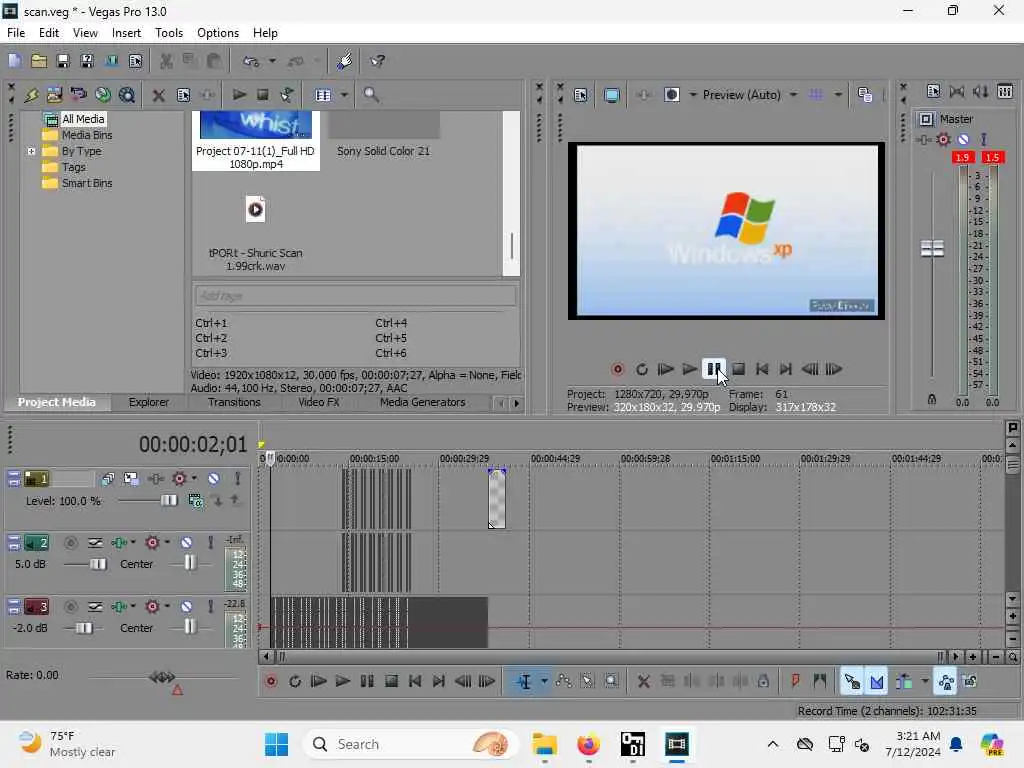The height and width of the screenshot is (768, 1024).
Task: Click the Undo arrow icon
Action: pyautogui.click(x=251, y=61)
